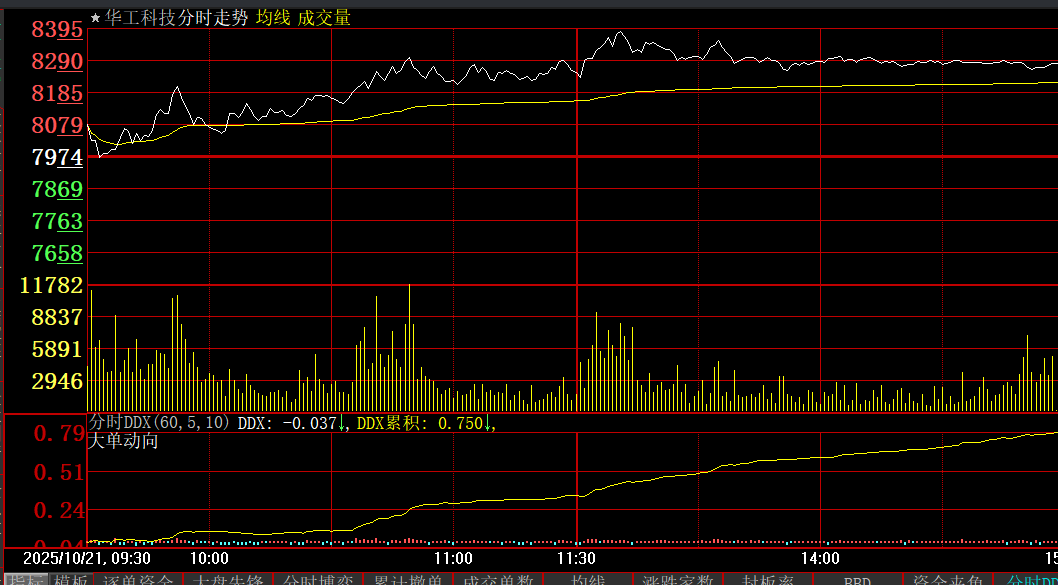
Task: Click the star icon before 华工科技
Action: 94,18
